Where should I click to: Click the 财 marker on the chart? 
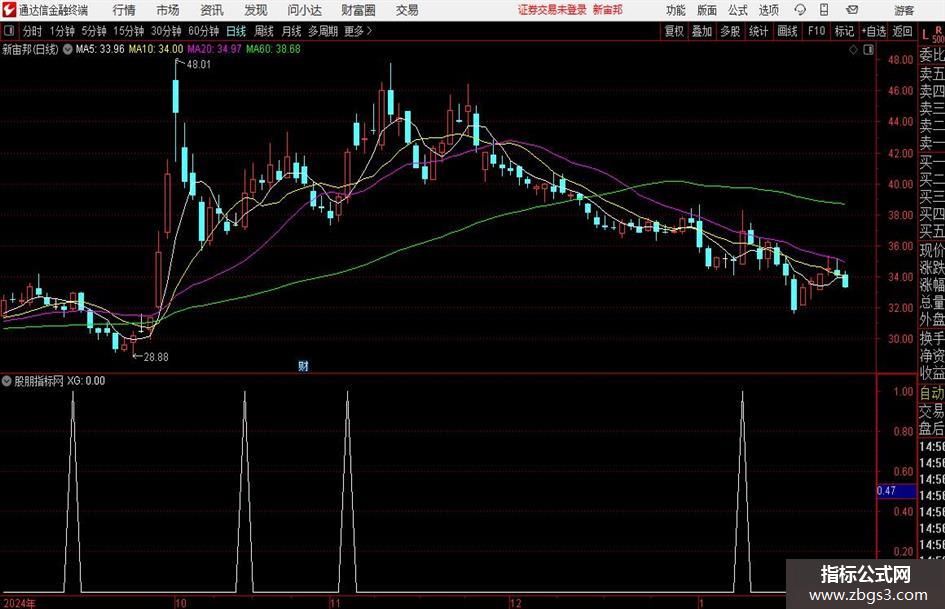[303, 365]
